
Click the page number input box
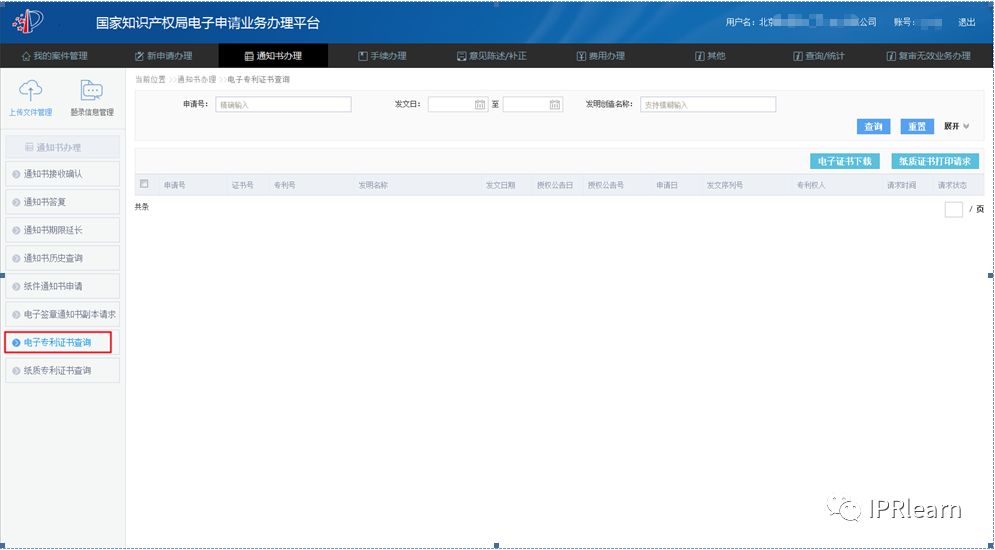(x=954, y=209)
